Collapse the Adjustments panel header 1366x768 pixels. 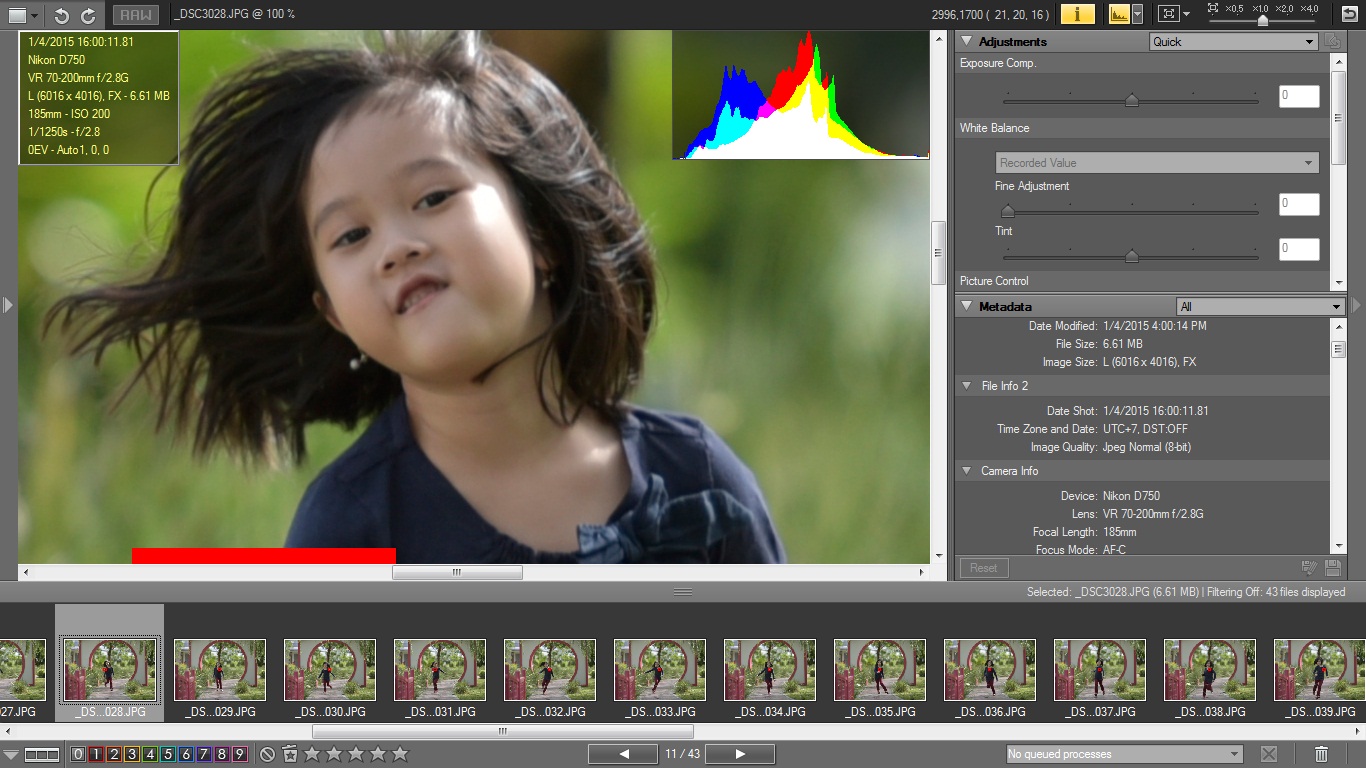click(x=966, y=42)
